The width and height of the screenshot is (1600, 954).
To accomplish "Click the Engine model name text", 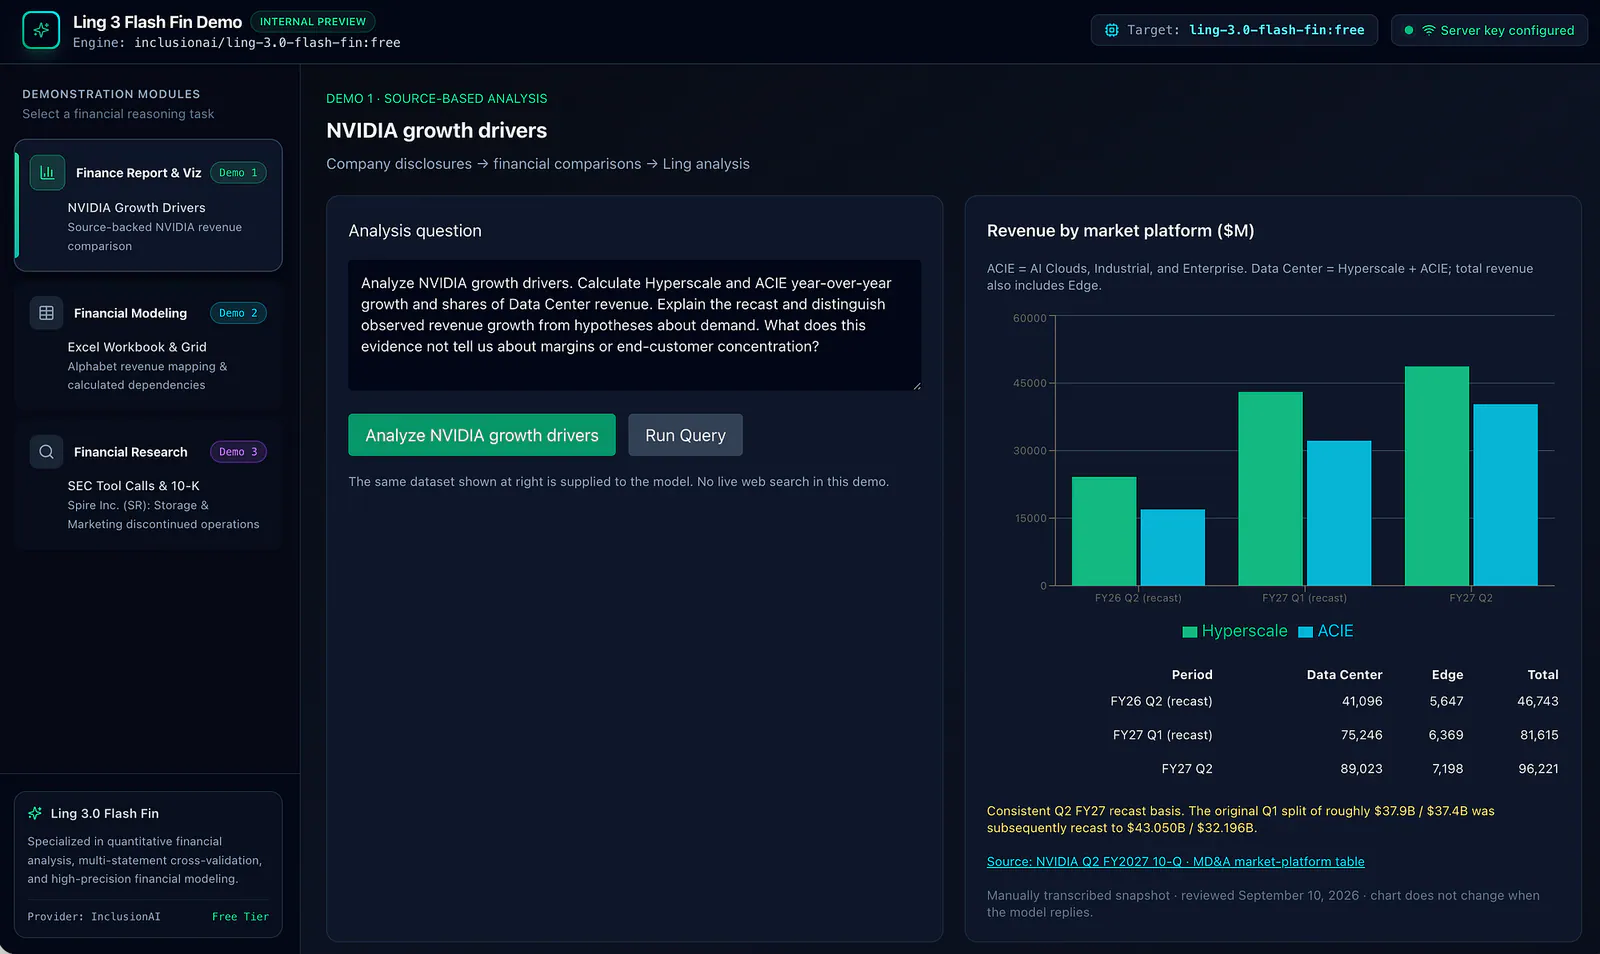I will point(267,43).
